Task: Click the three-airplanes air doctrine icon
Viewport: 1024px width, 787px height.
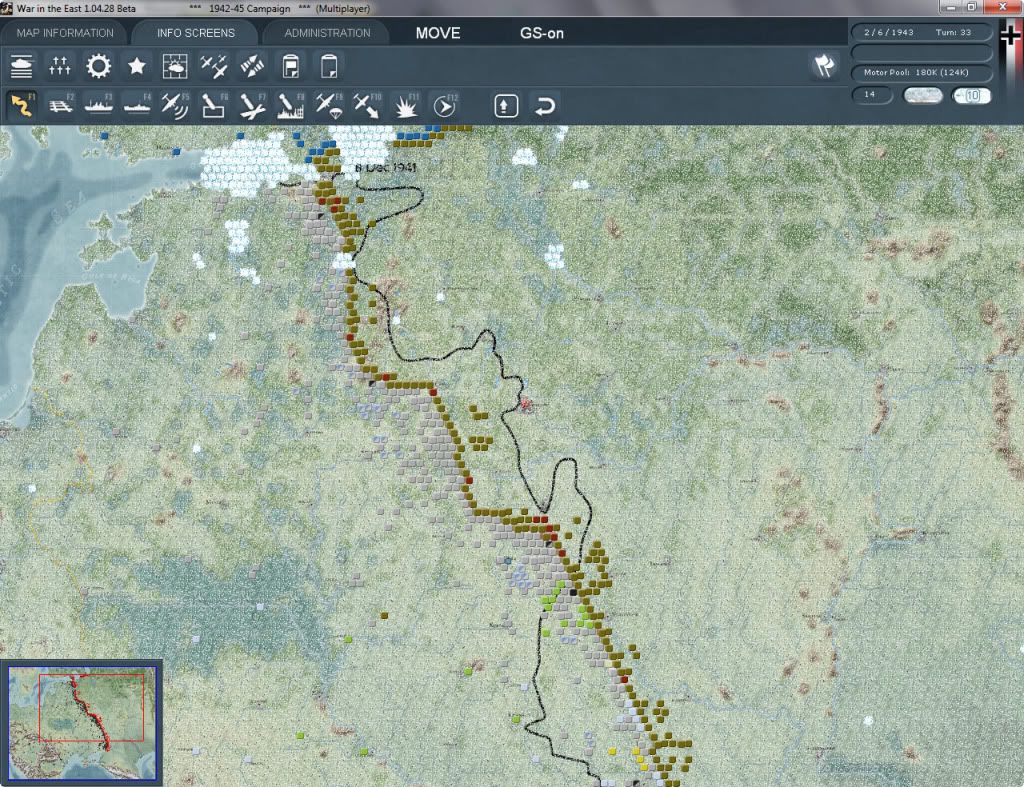Action: (x=214, y=67)
